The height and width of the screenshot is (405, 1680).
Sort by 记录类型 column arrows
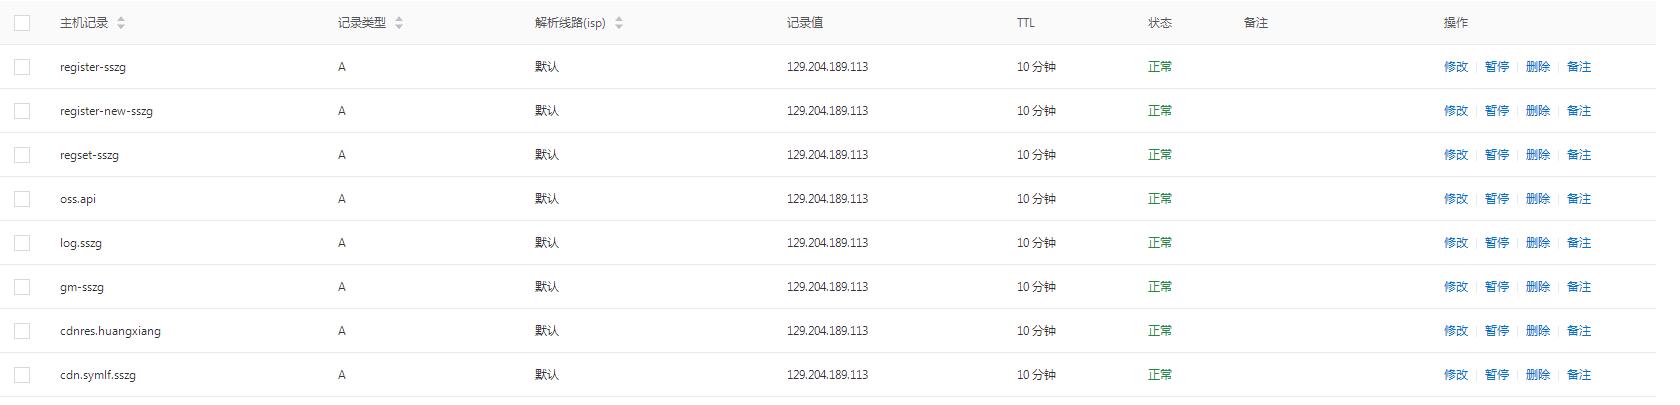(x=399, y=23)
